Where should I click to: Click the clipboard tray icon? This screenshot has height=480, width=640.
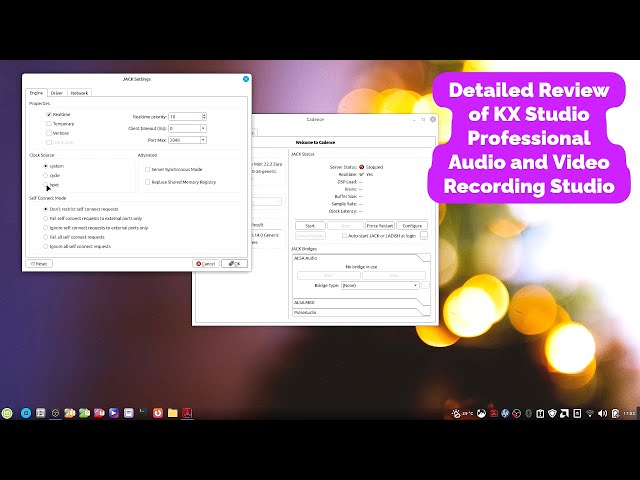click(540, 413)
